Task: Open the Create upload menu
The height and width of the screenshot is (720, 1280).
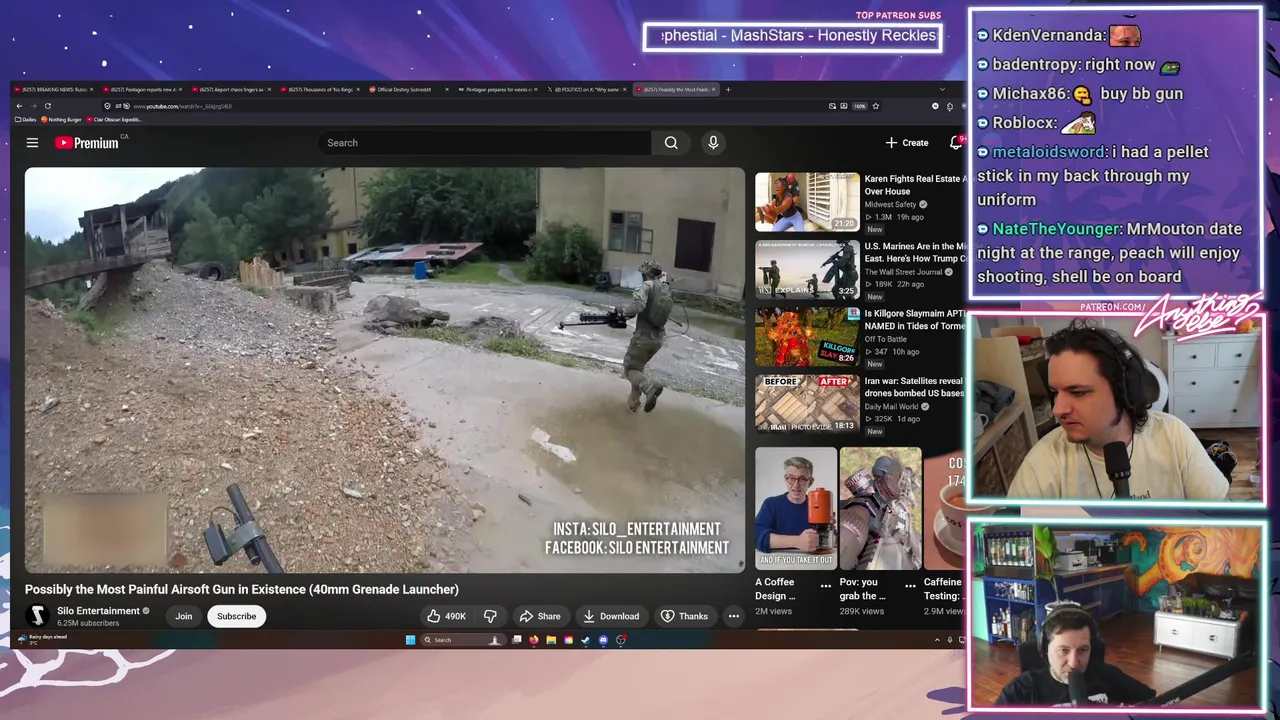Action: click(907, 143)
